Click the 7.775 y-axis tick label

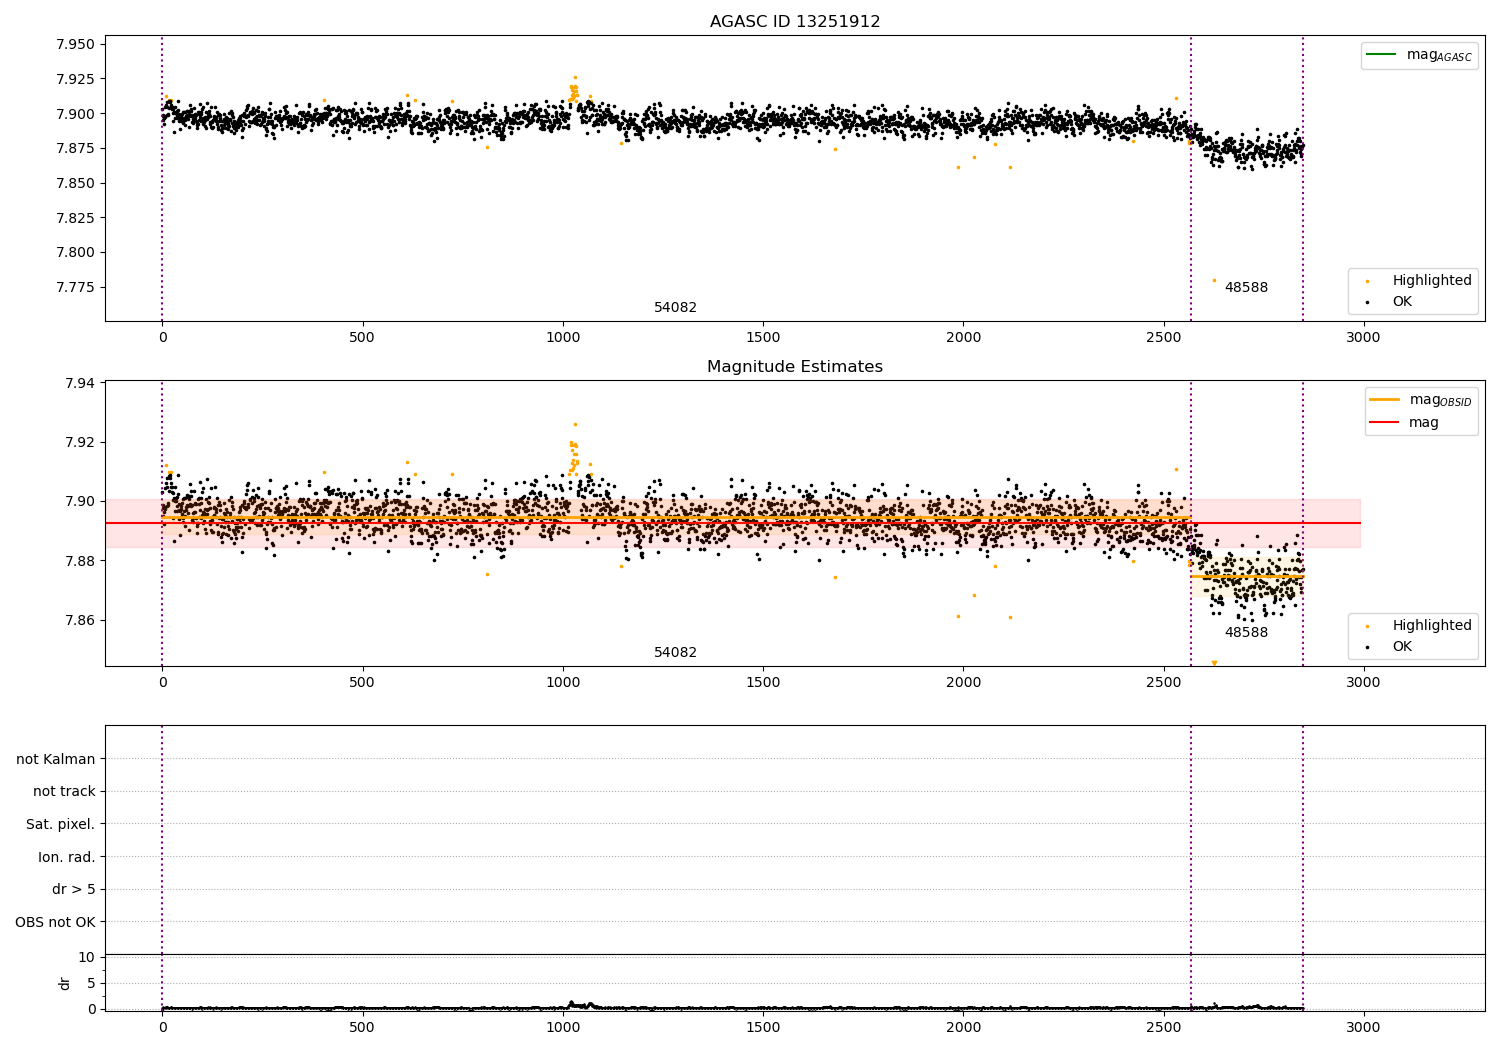coord(76,288)
